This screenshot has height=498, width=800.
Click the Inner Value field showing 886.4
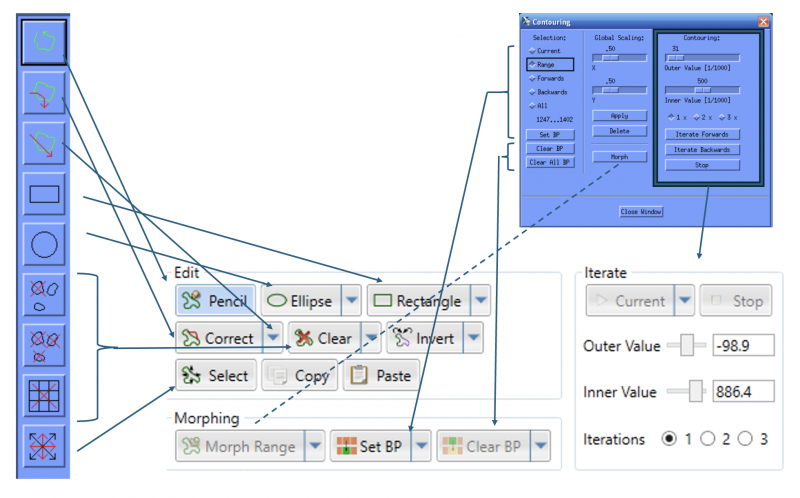(x=743, y=391)
